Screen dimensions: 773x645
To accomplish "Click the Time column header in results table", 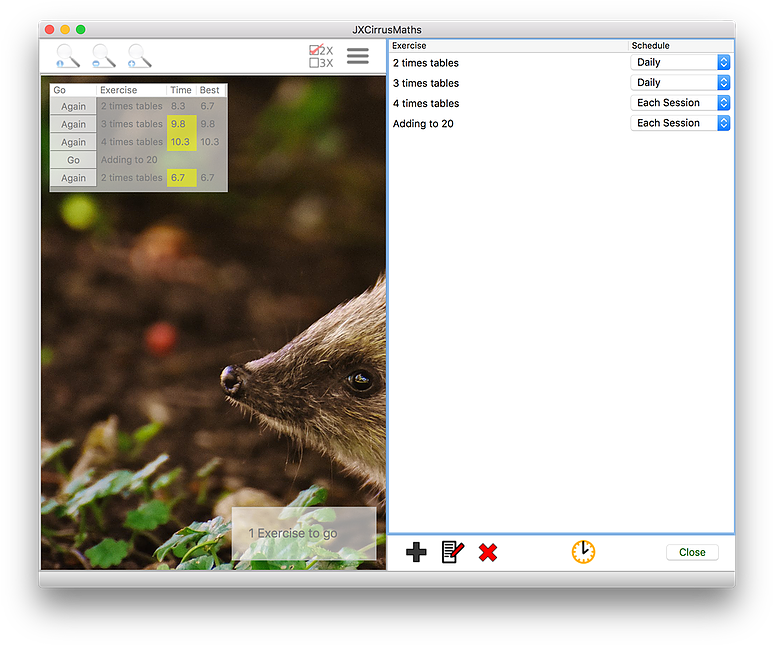I will 181,90.
